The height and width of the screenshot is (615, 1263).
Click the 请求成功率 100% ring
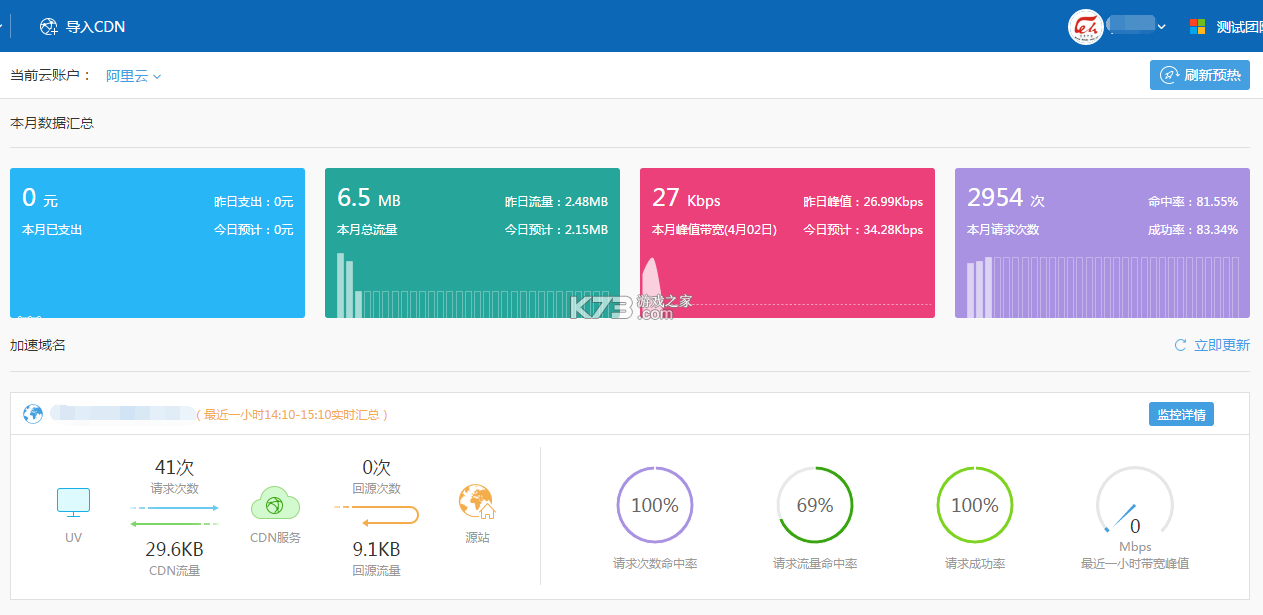pos(975,505)
